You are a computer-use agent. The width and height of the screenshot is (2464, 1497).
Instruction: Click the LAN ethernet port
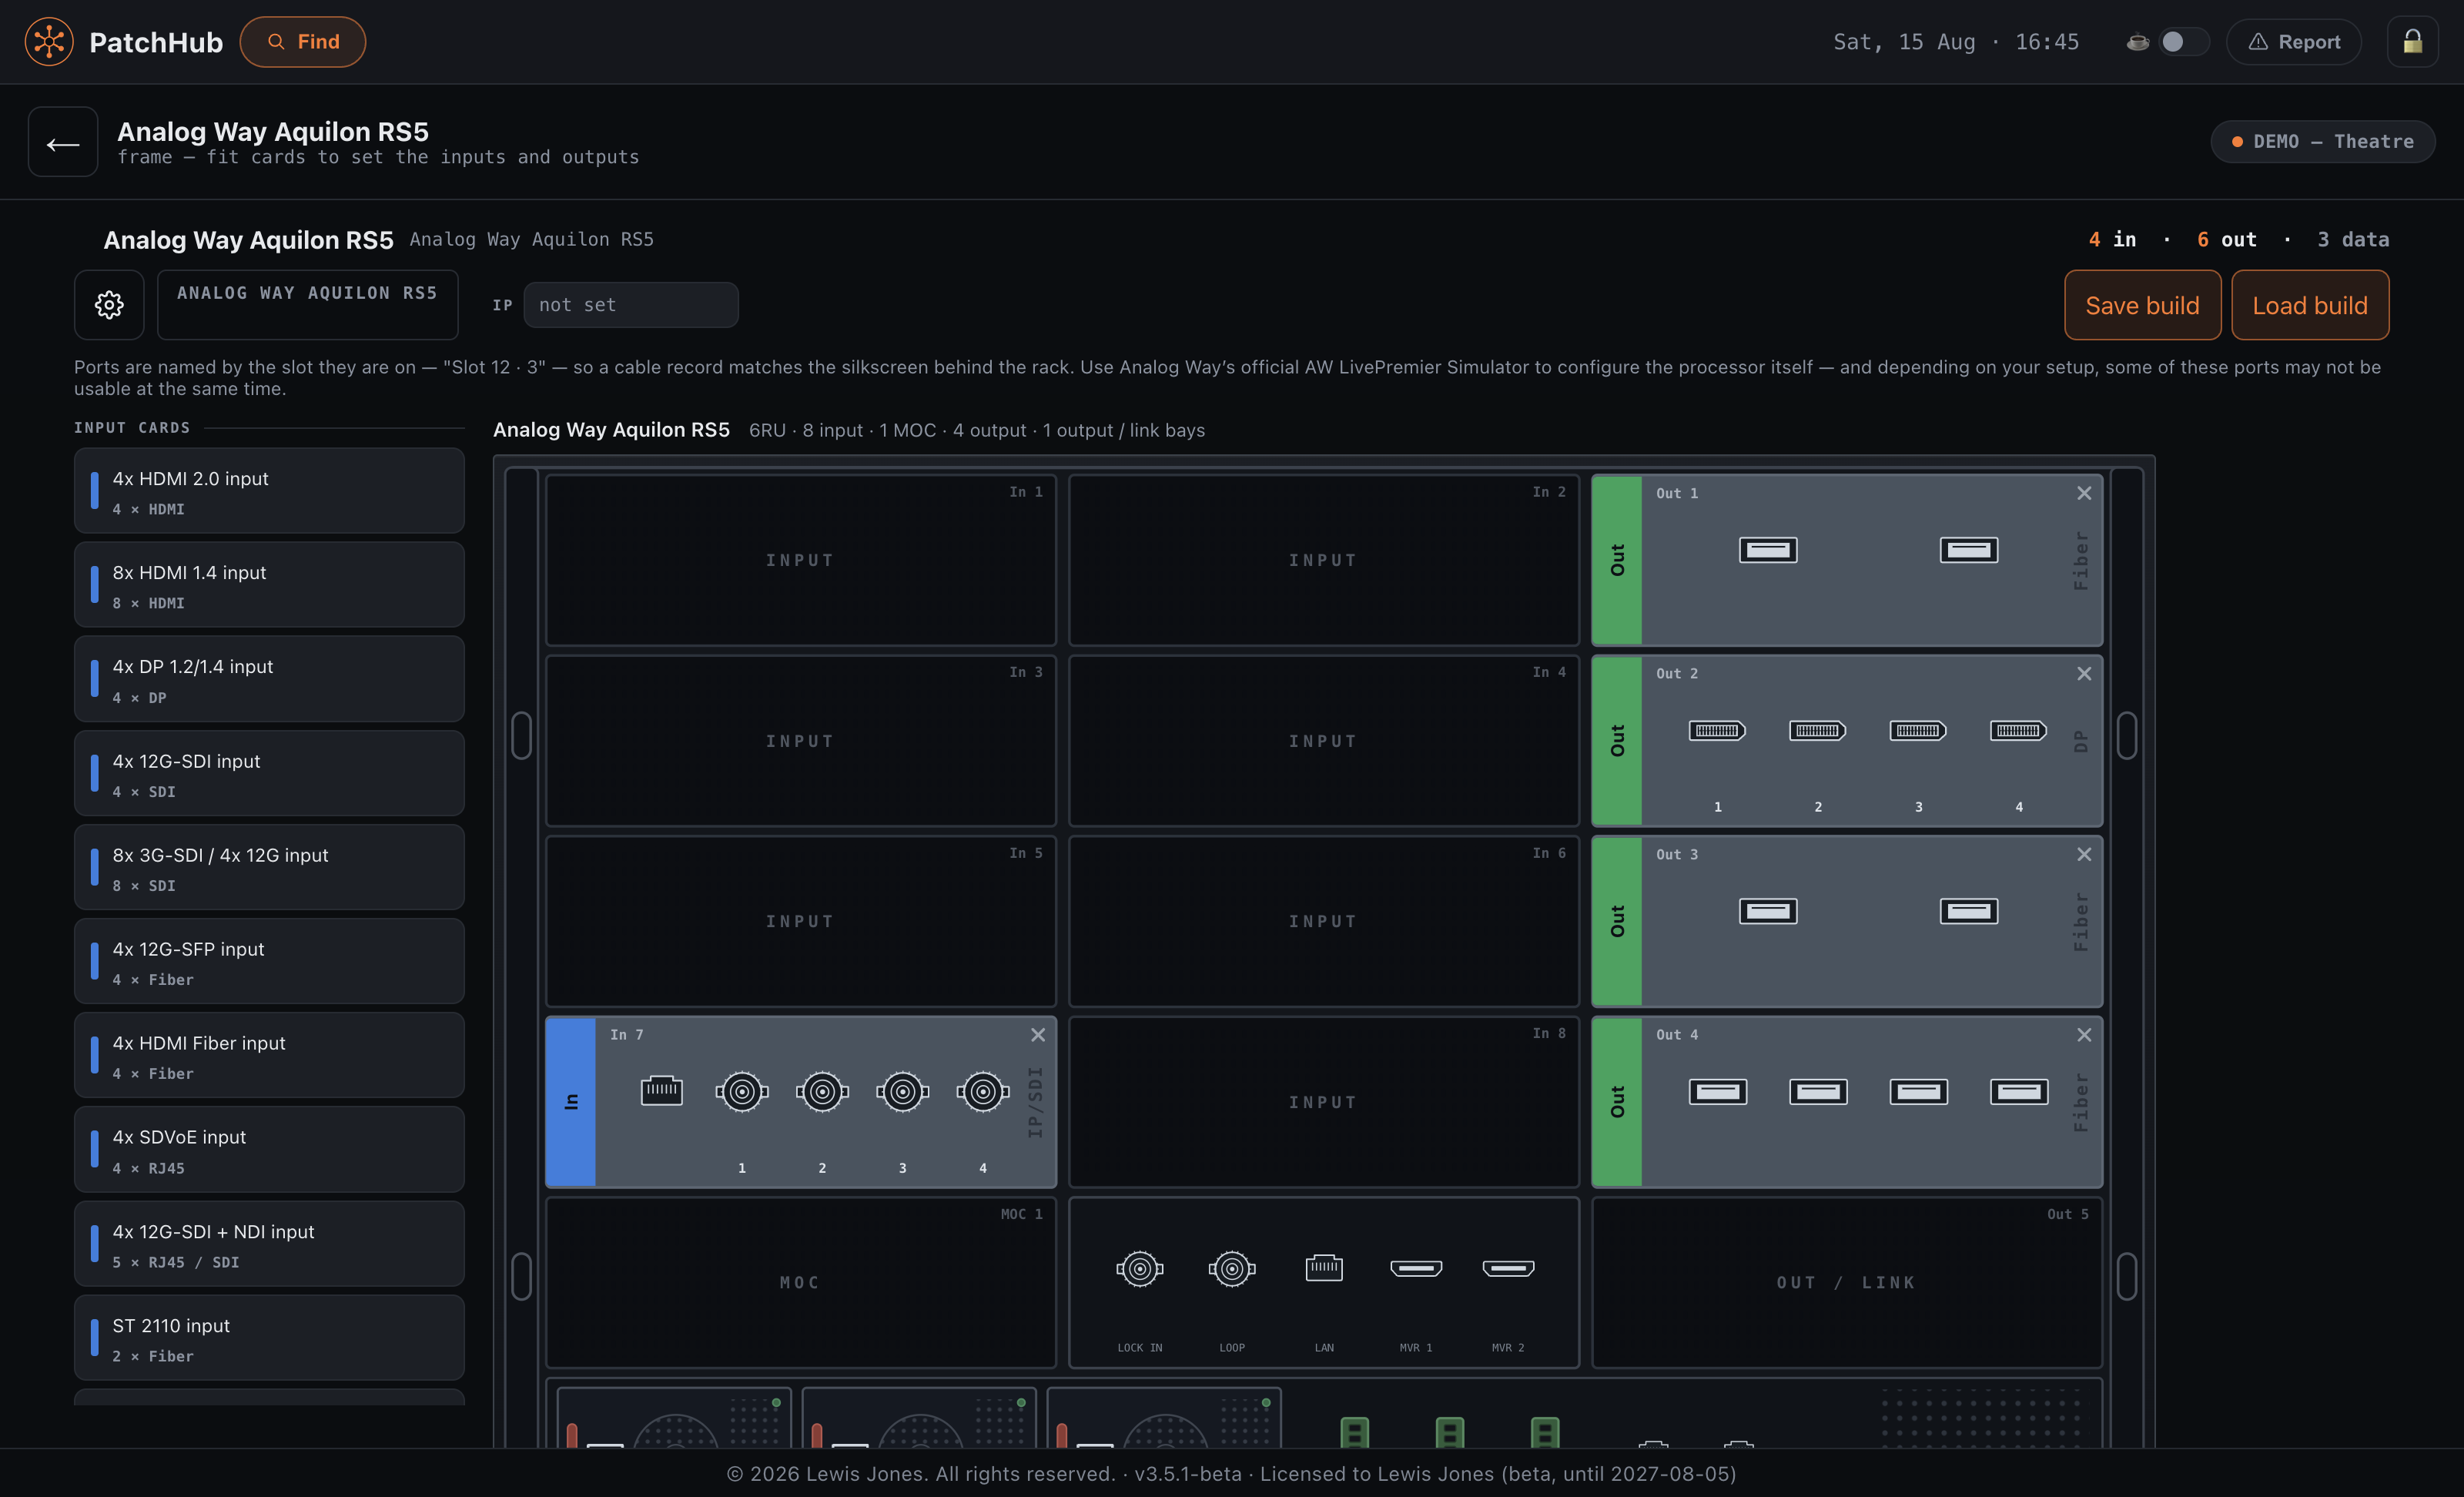[1324, 1268]
